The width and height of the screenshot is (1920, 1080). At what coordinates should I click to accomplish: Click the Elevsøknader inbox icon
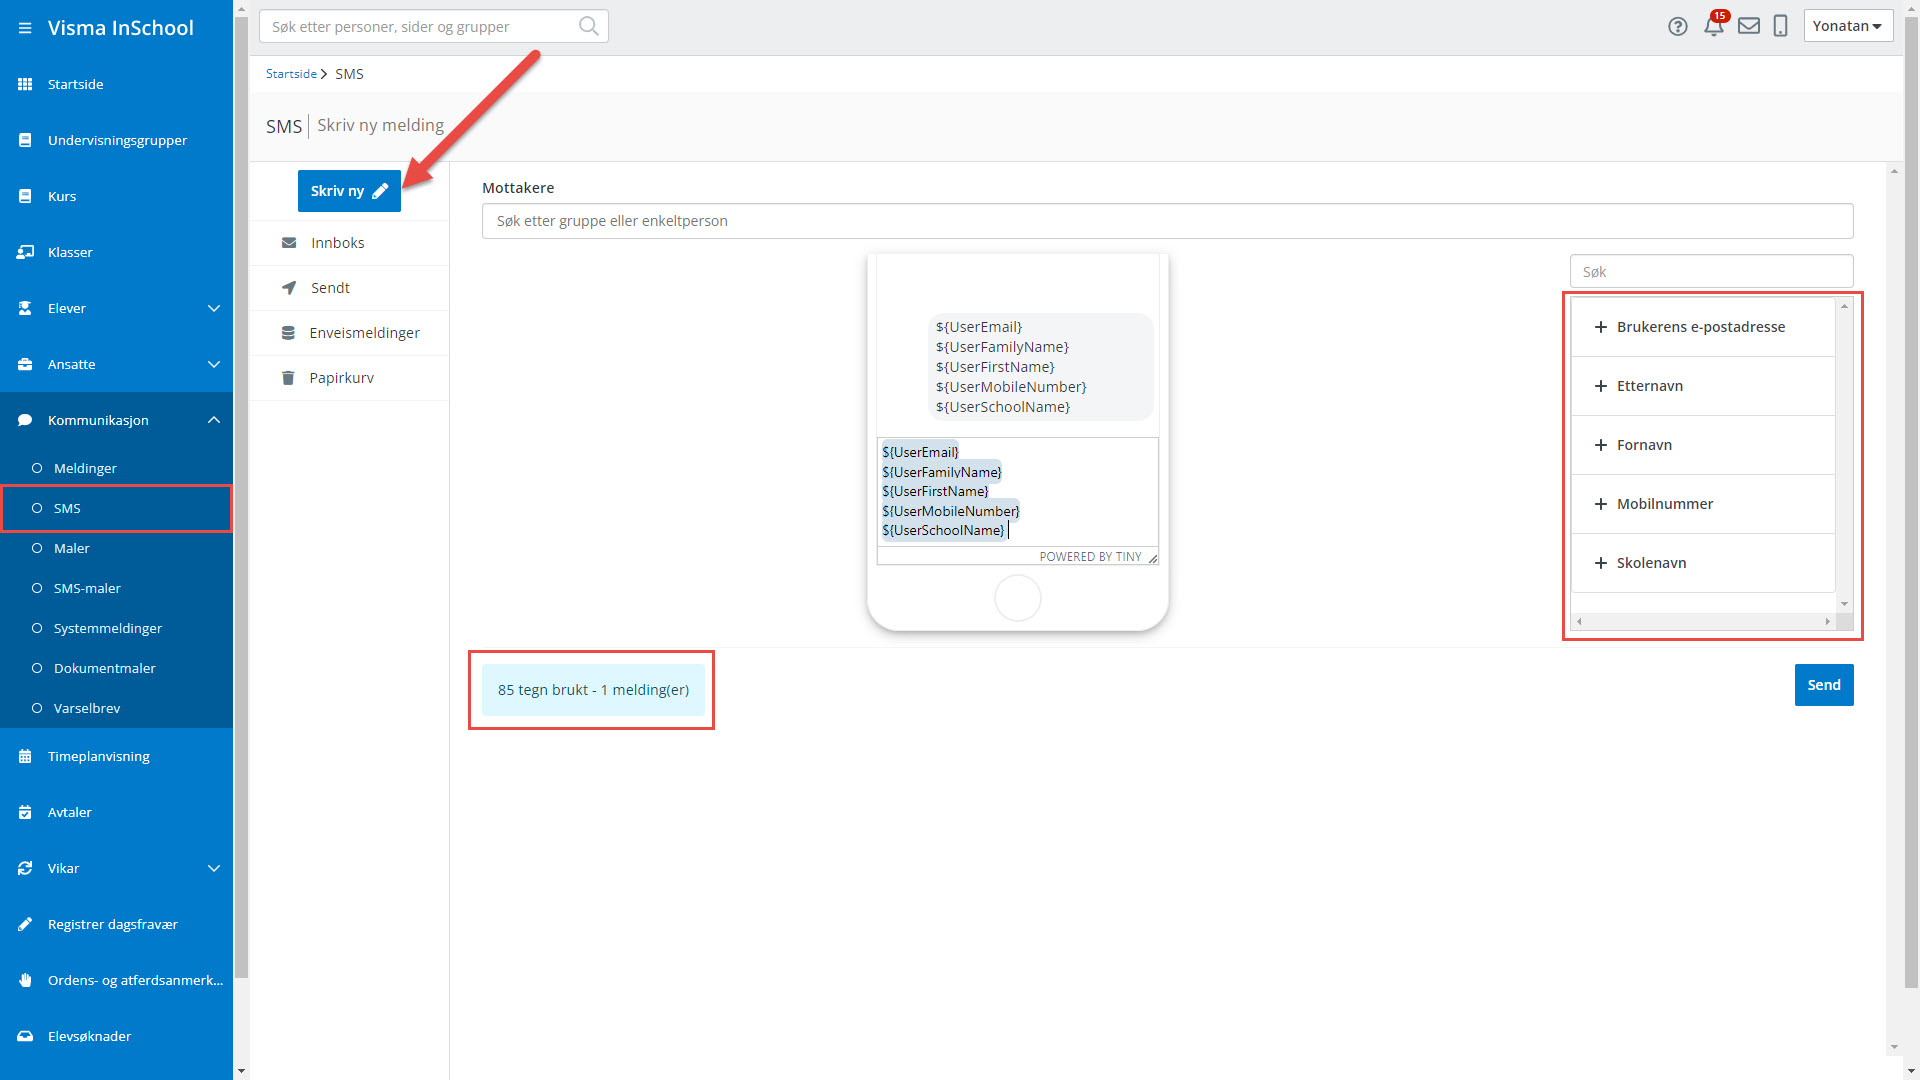25,1036
